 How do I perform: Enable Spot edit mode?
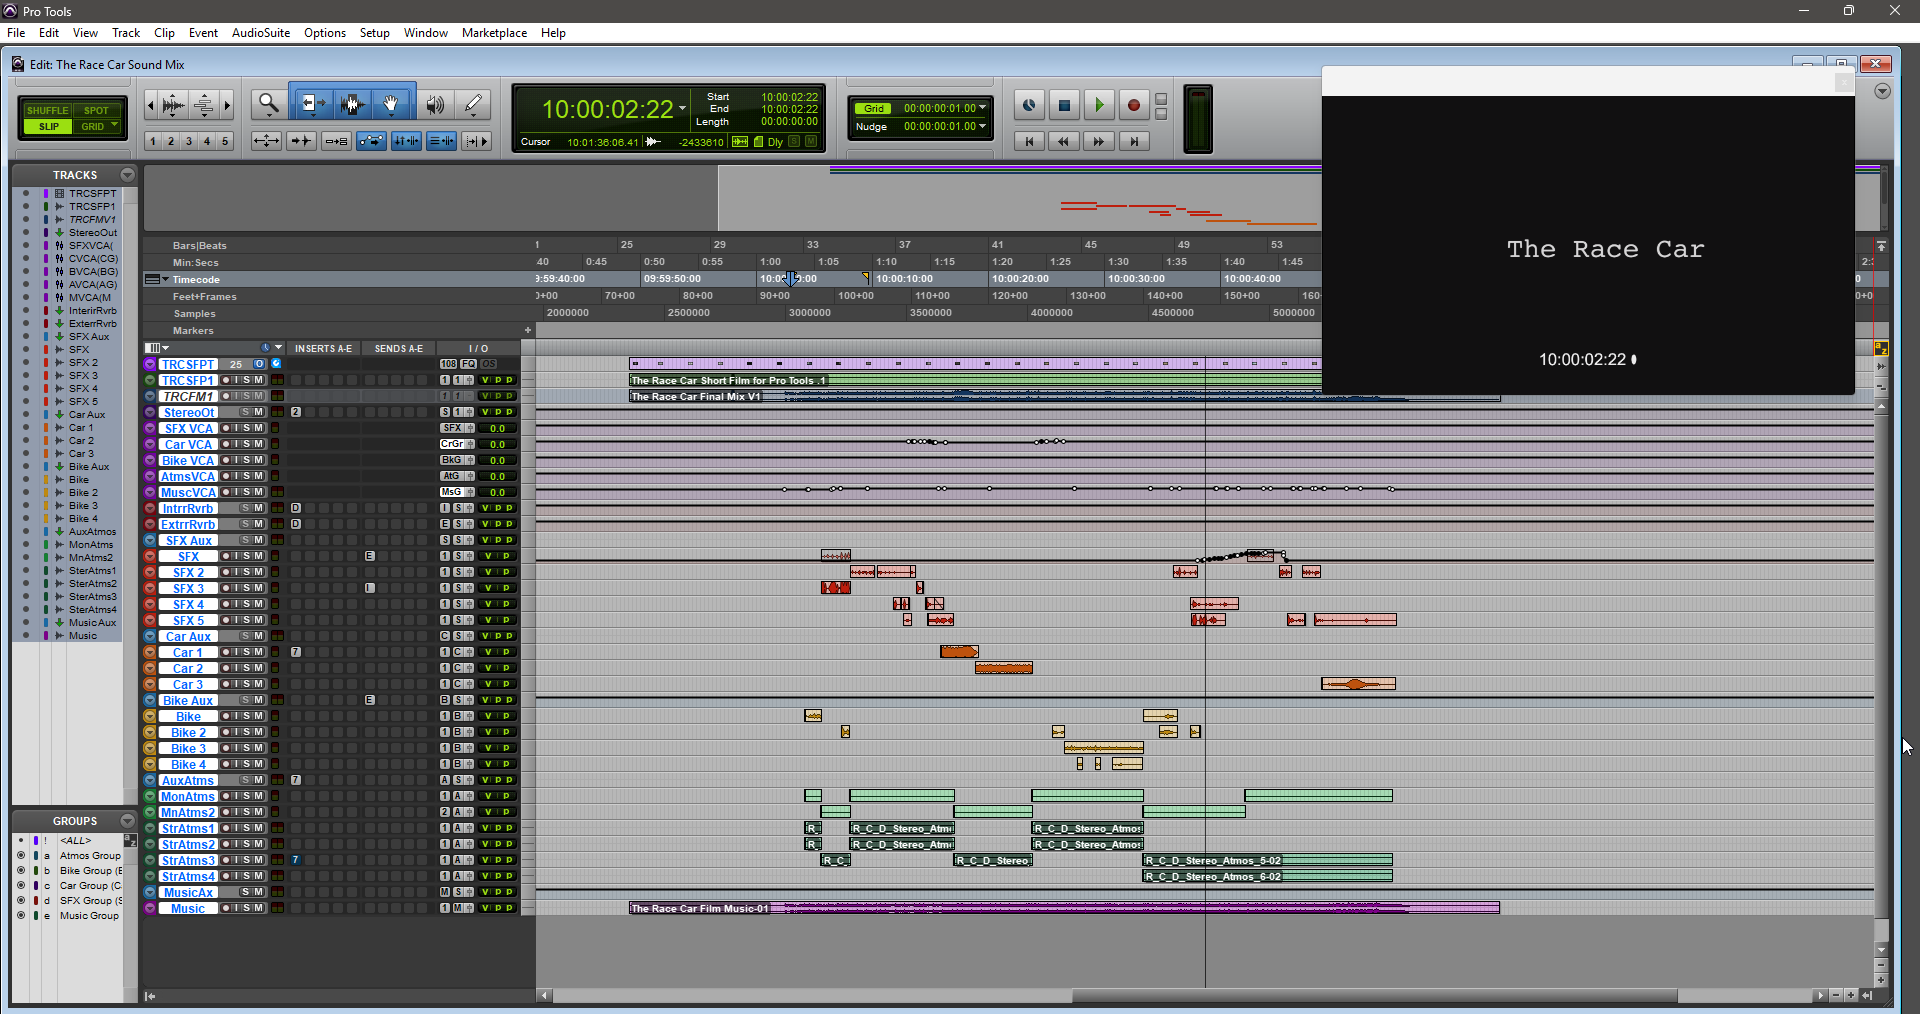click(x=96, y=111)
